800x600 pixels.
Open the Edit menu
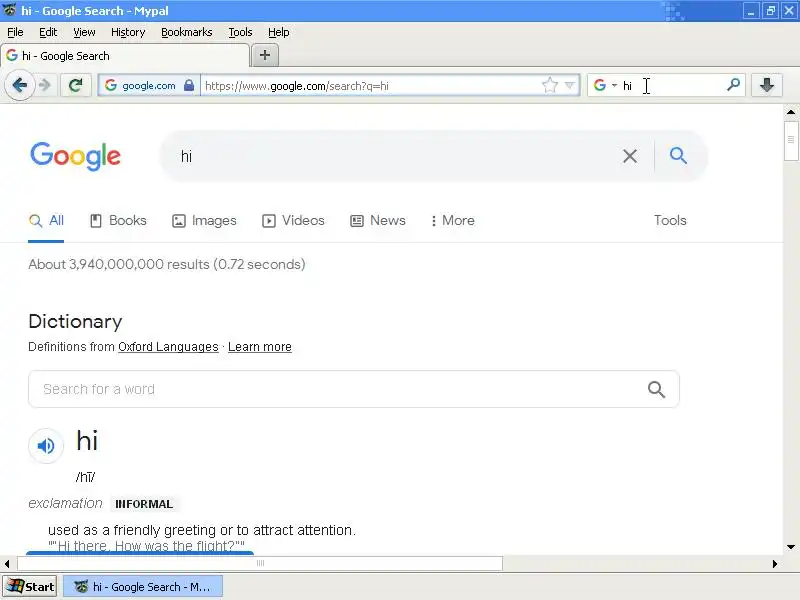(x=48, y=32)
